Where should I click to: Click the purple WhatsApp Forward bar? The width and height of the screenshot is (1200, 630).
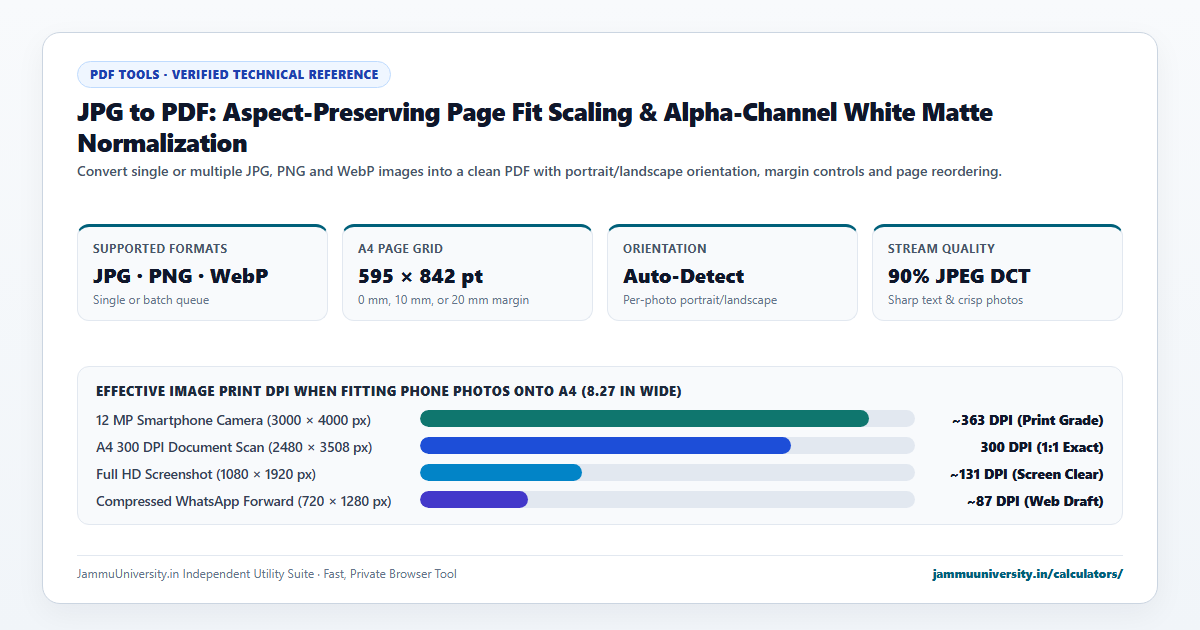point(474,500)
